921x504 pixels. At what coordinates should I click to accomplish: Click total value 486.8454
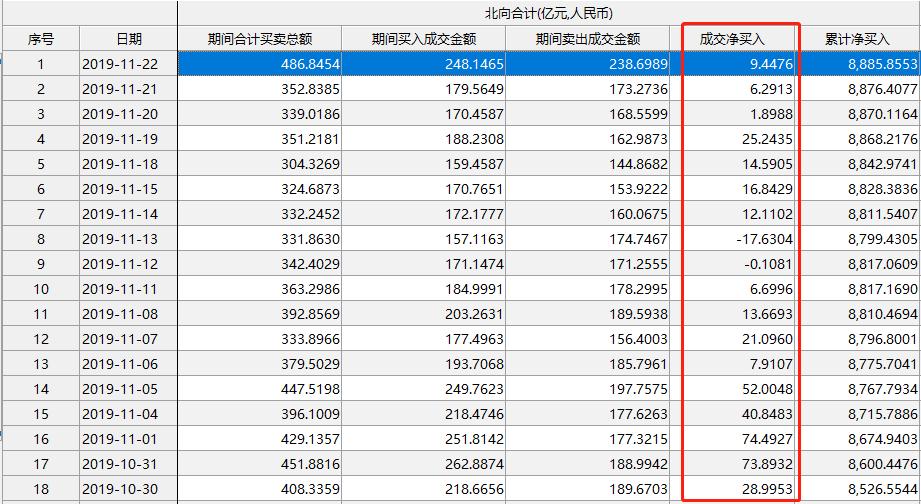coord(260,63)
